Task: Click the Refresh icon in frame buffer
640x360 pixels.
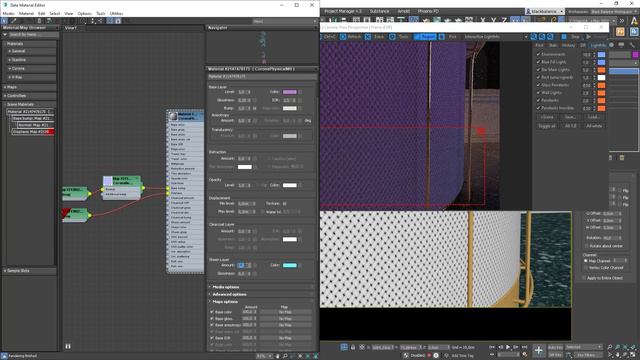Action: coord(343,37)
